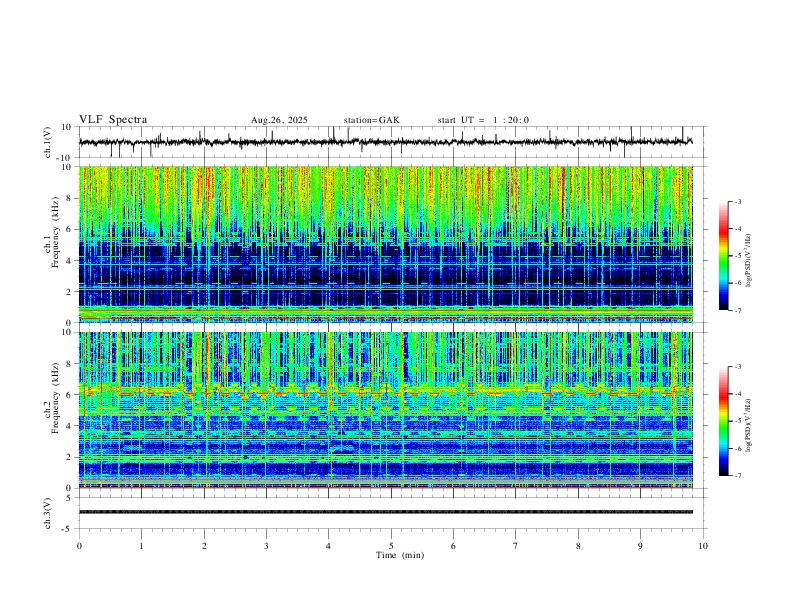Click the 'Time (min)' axis label
792x612 pixels.
click(400, 555)
